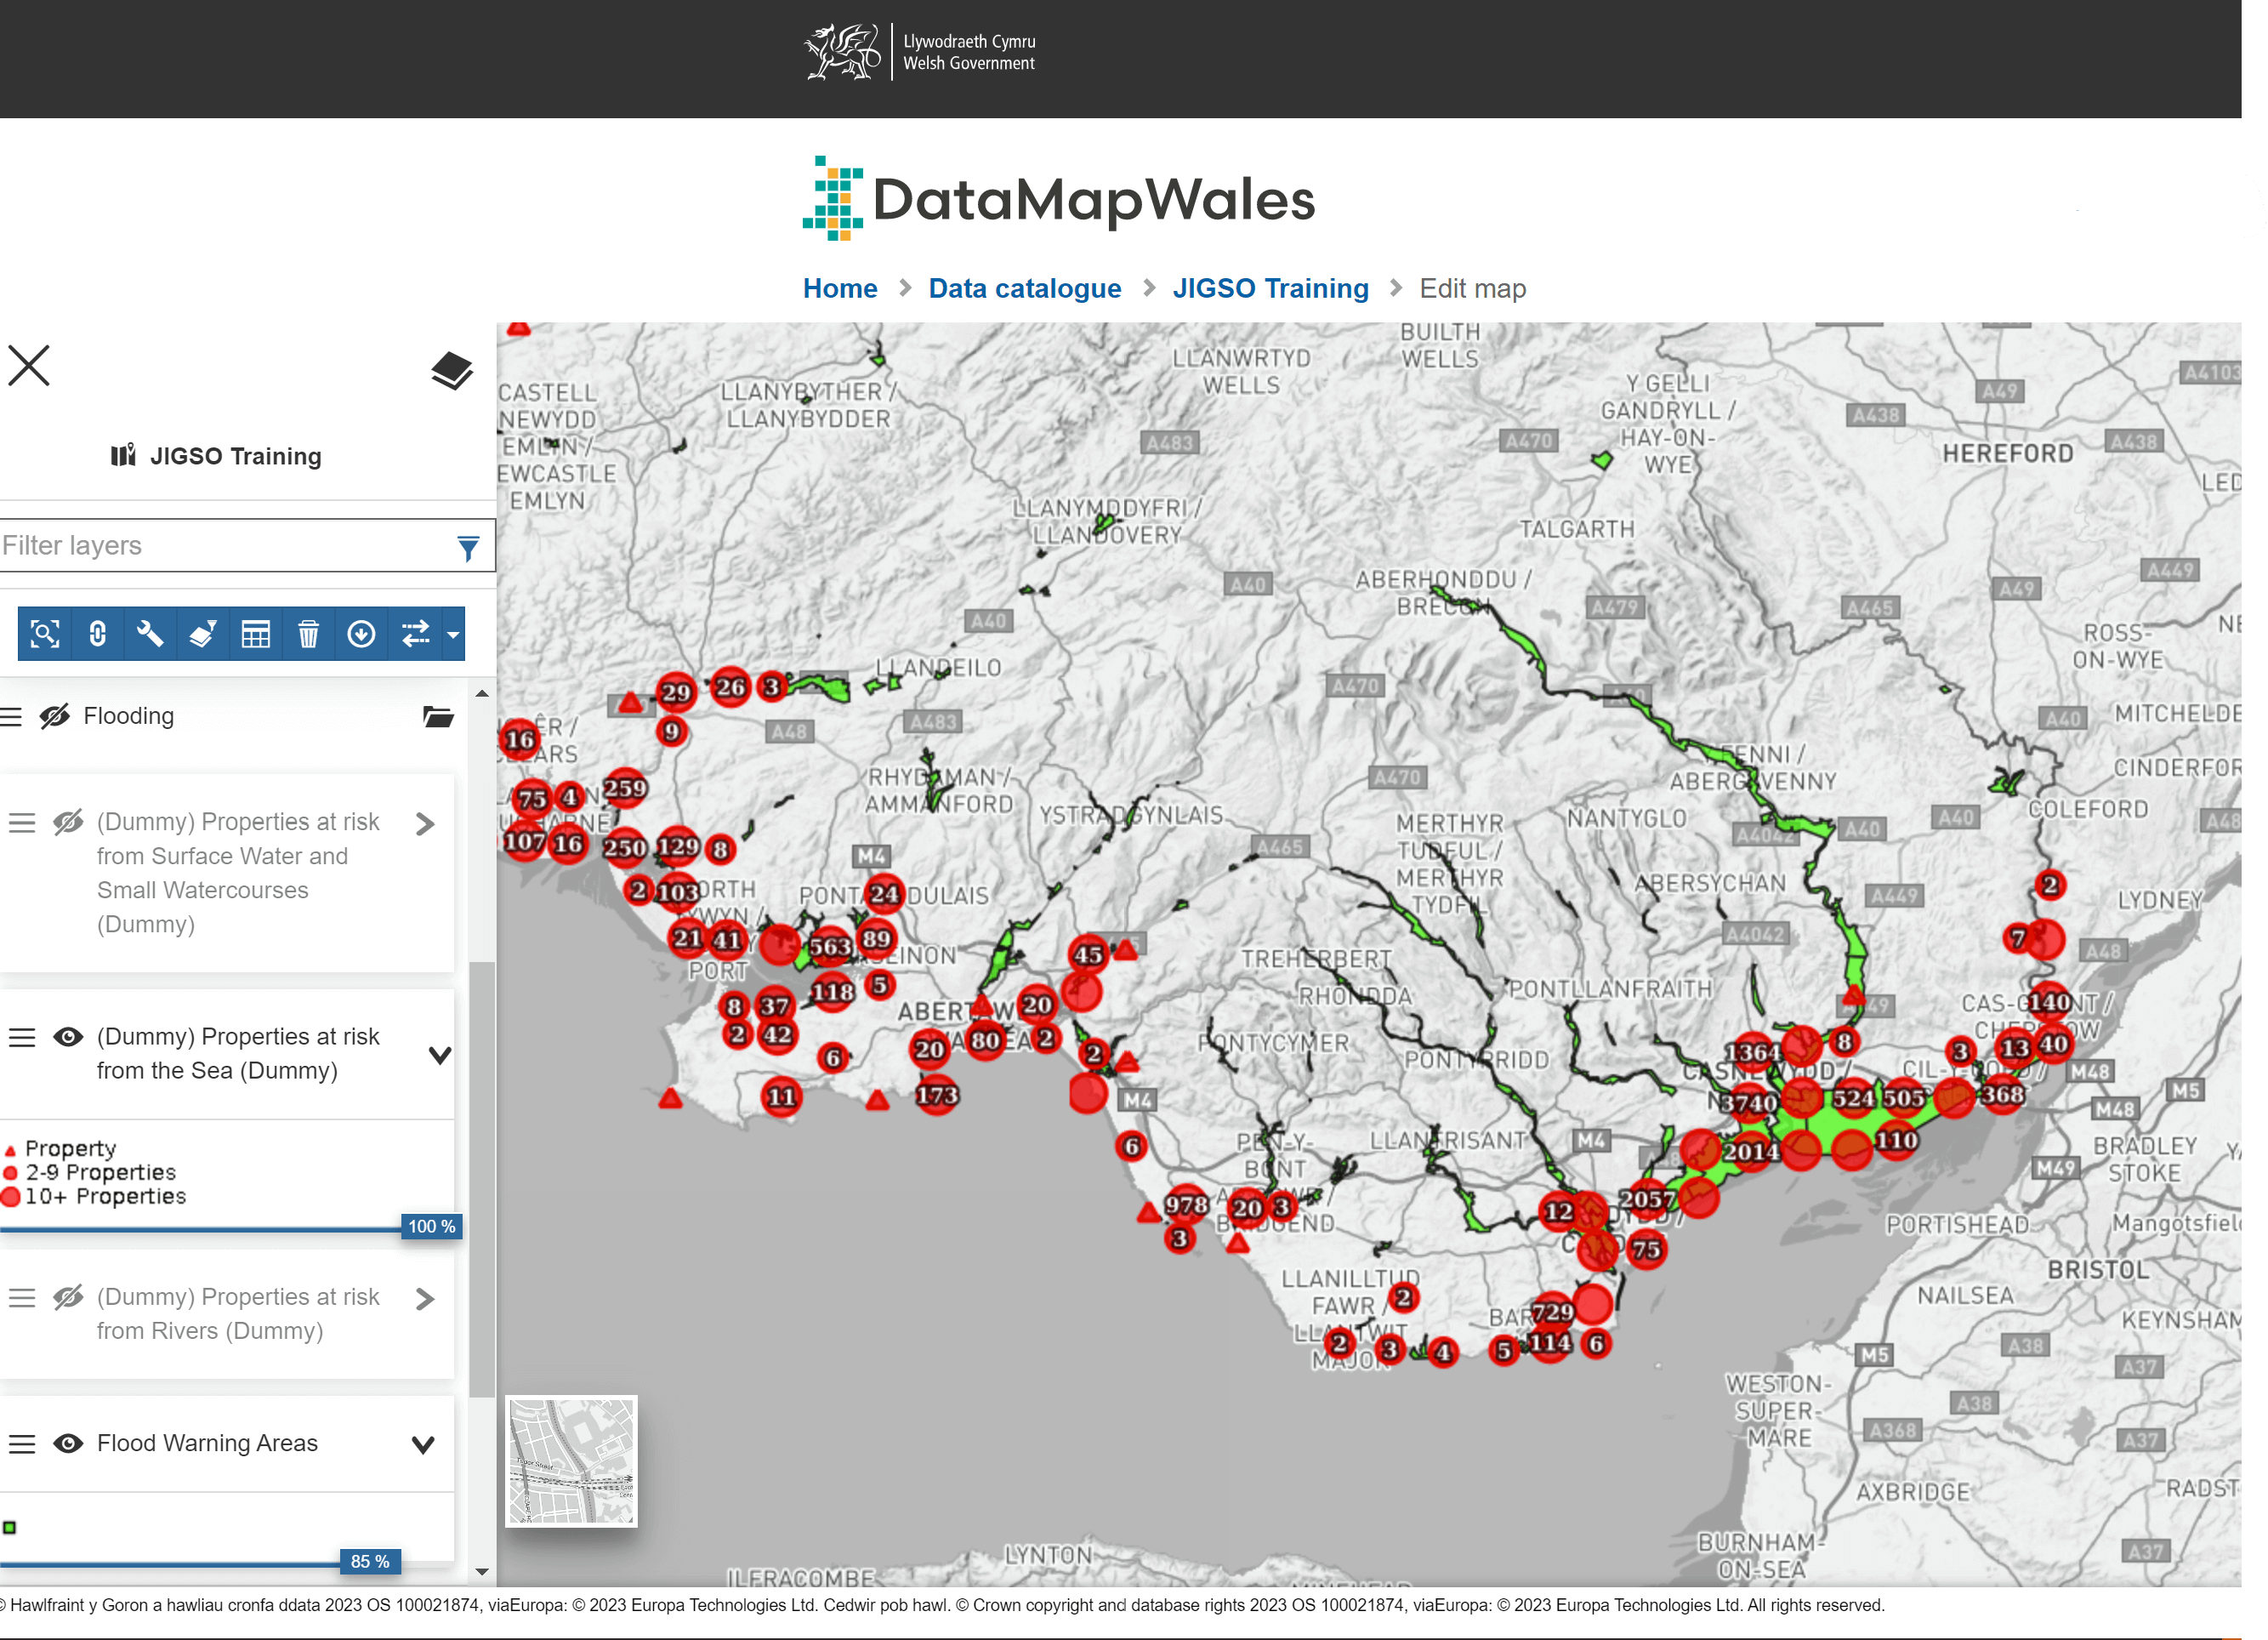Click the 2-9 Properties legend entry
The width and height of the screenshot is (2268, 1640).
pos(90,1172)
